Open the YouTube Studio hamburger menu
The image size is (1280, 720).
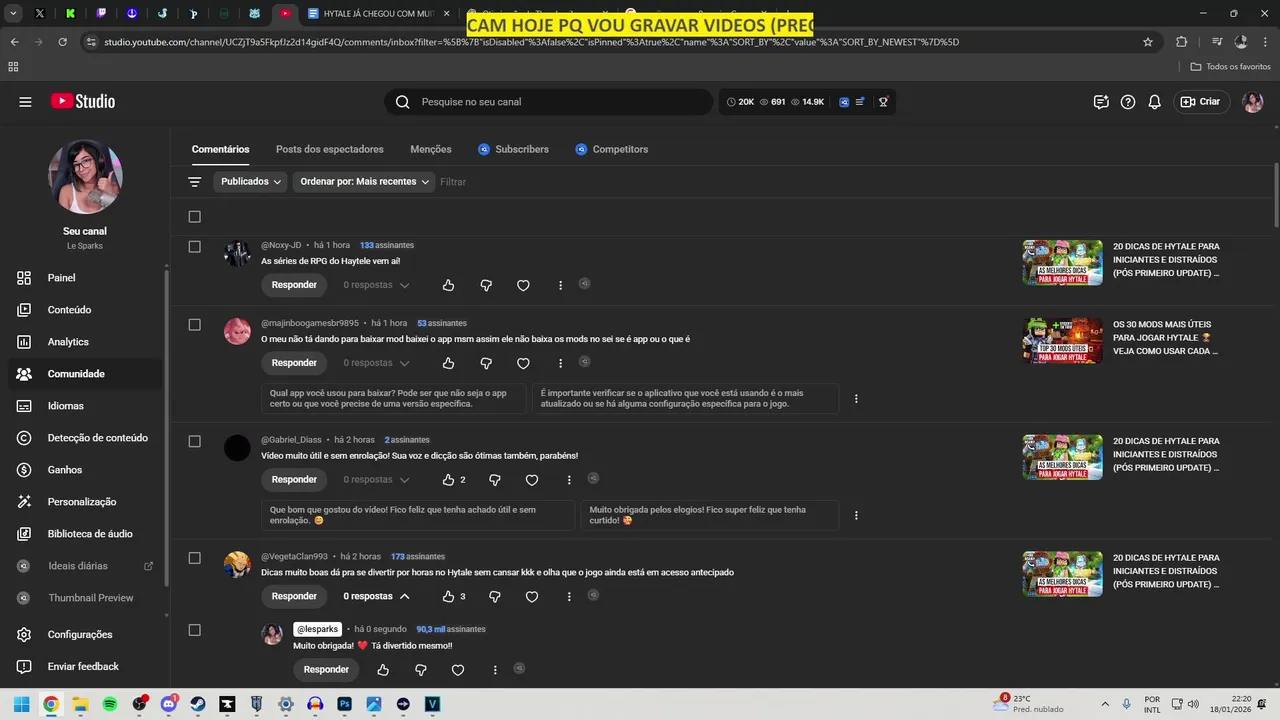[25, 102]
